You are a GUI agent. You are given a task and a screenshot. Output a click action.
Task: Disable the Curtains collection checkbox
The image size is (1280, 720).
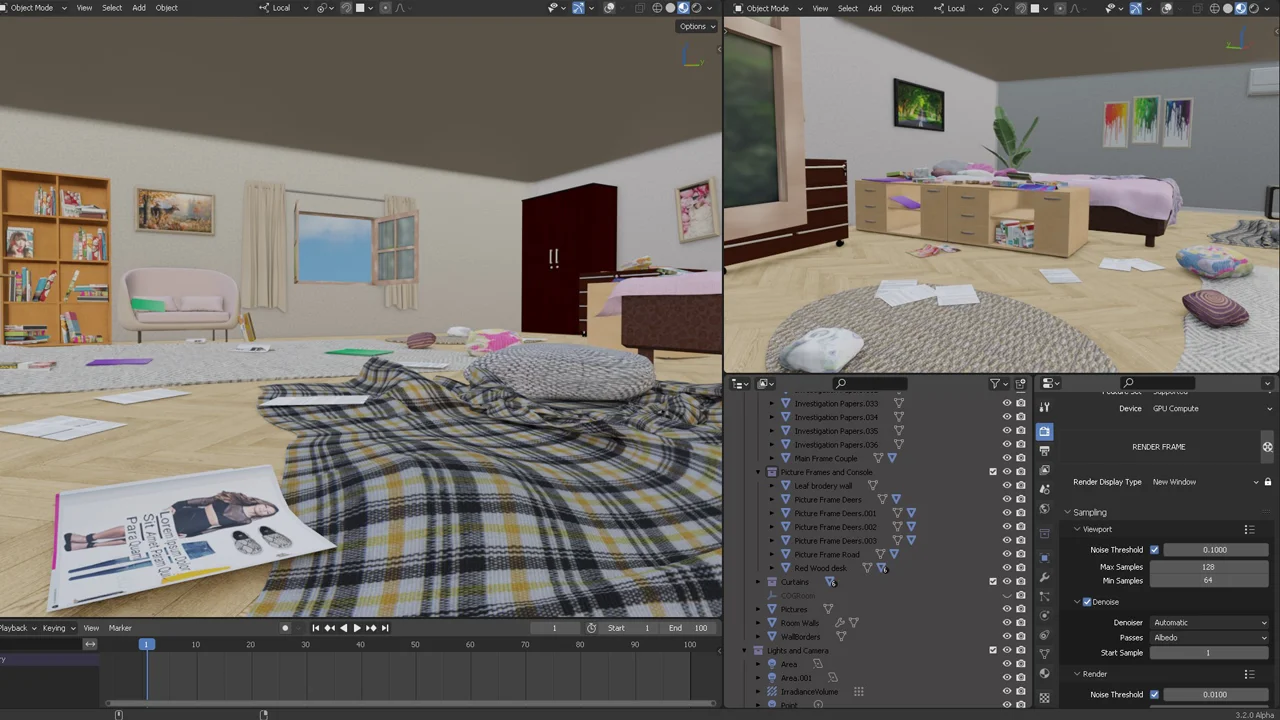click(x=992, y=581)
